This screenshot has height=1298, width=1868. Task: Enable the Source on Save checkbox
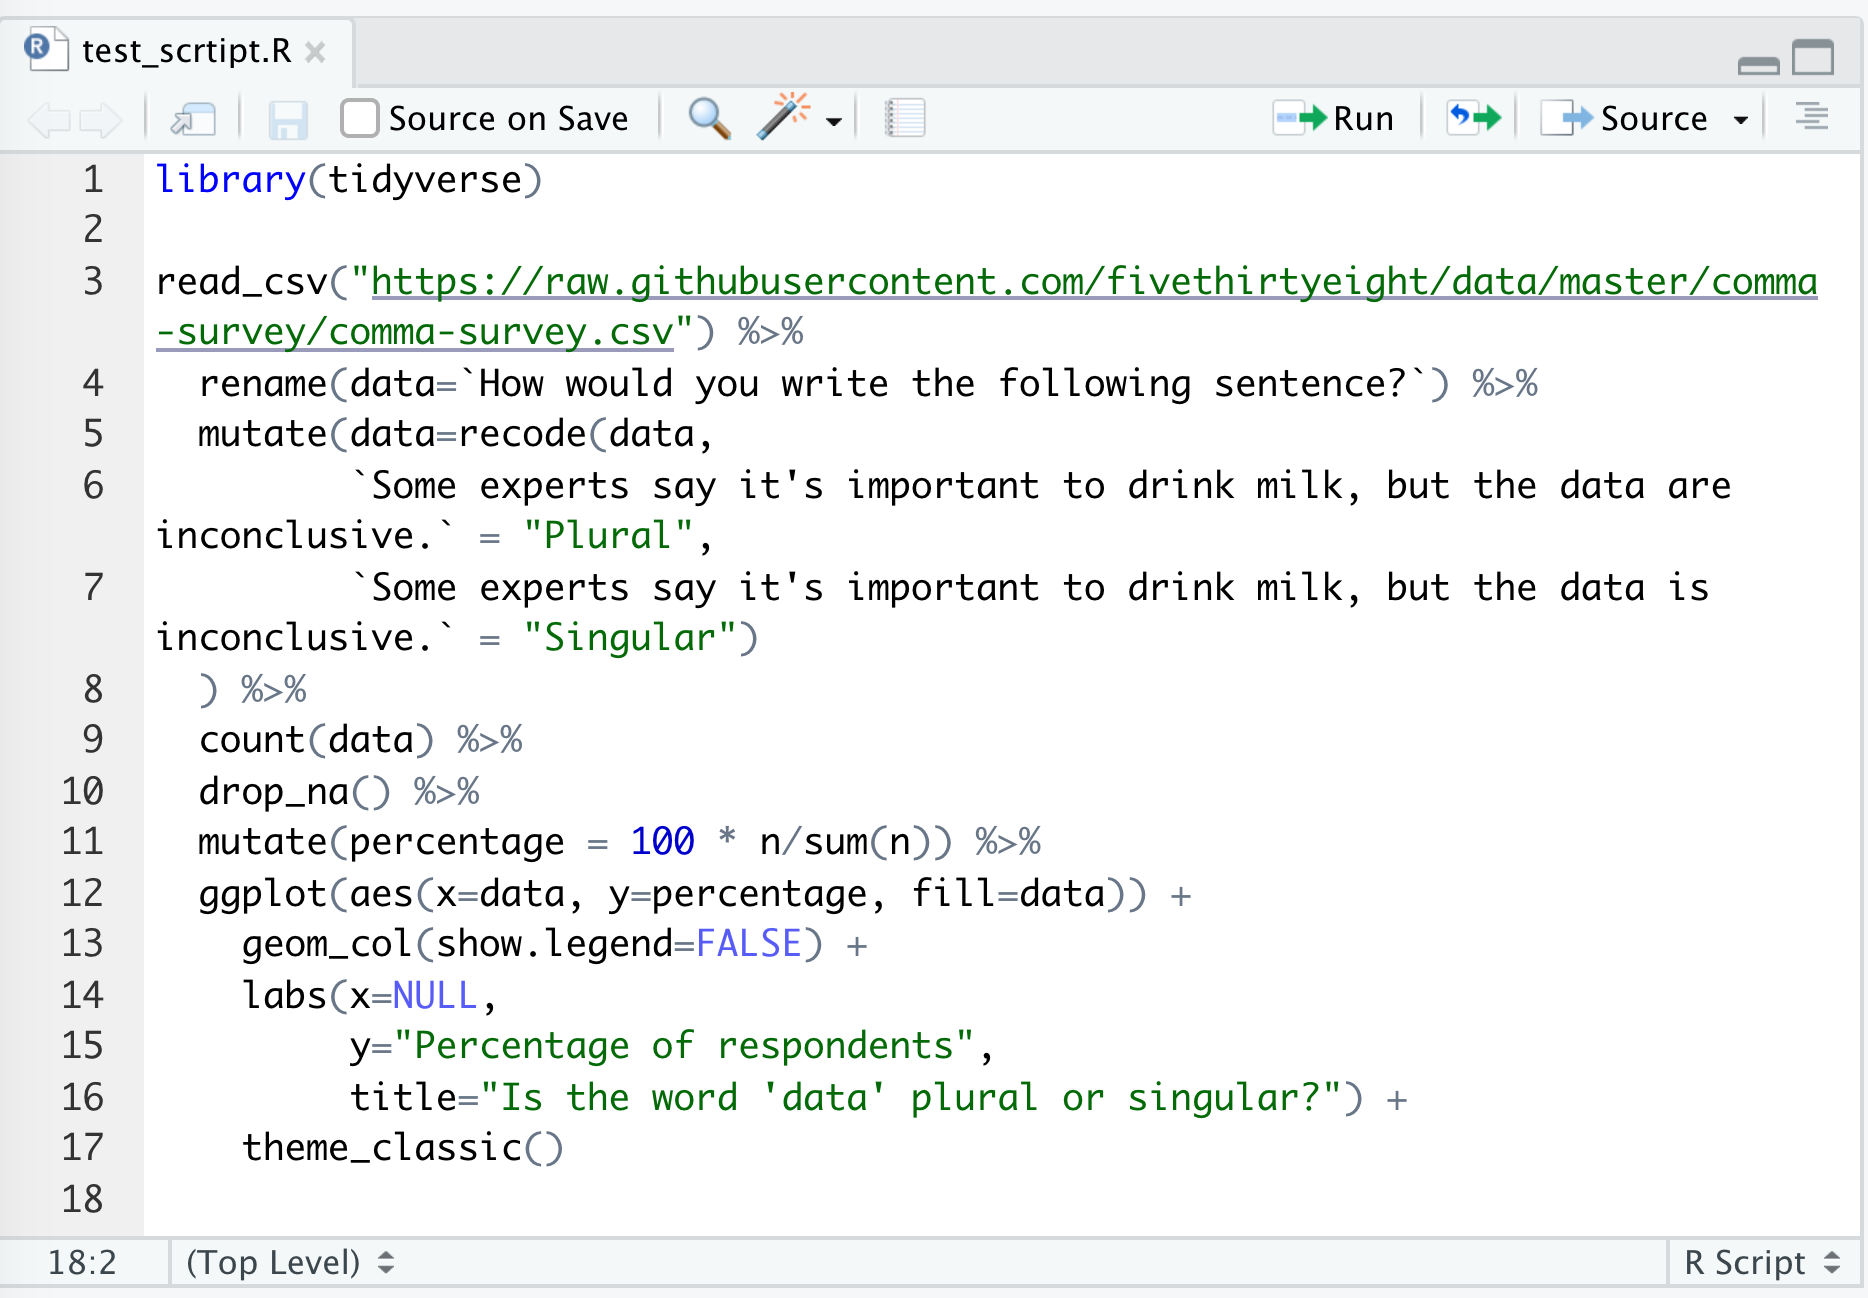tap(359, 118)
